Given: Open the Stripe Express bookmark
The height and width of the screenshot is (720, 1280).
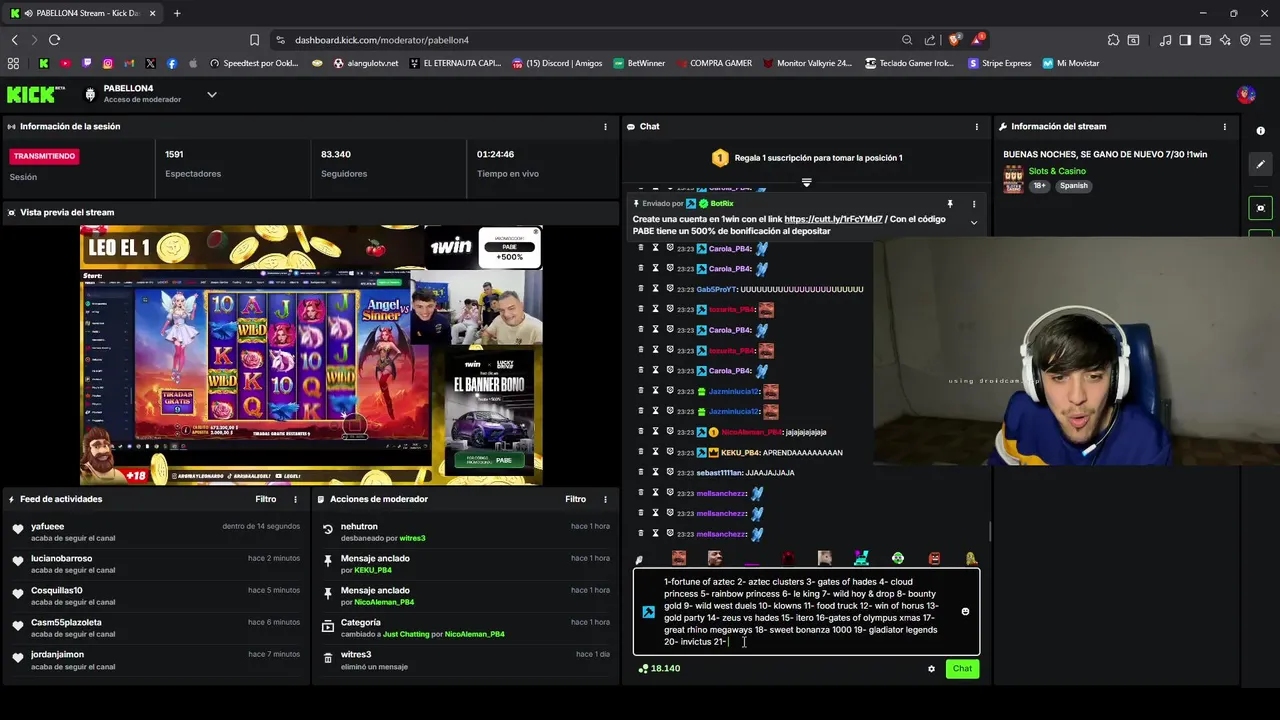Looking at the screenshot, I should [x=999, y=63].
